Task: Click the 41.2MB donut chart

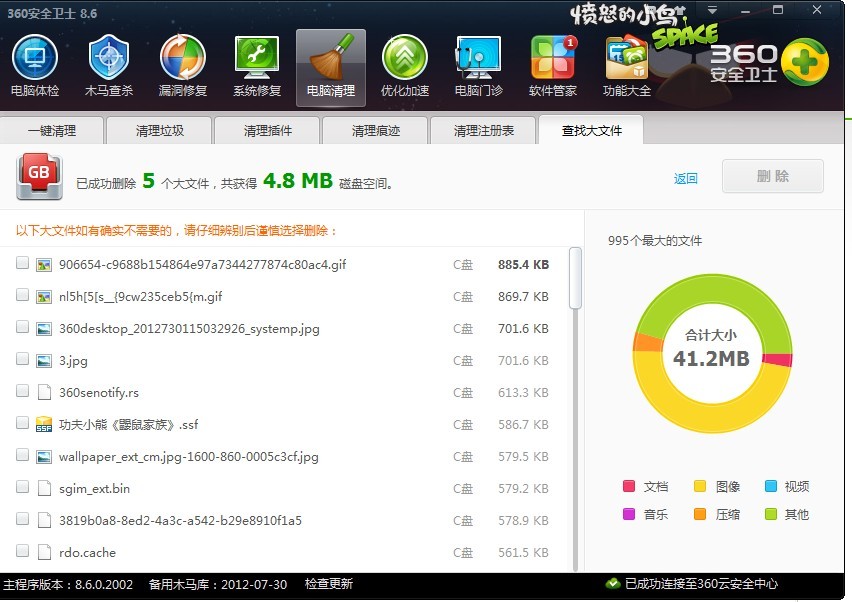Action: pyautogui.click(x=712, y=353)
